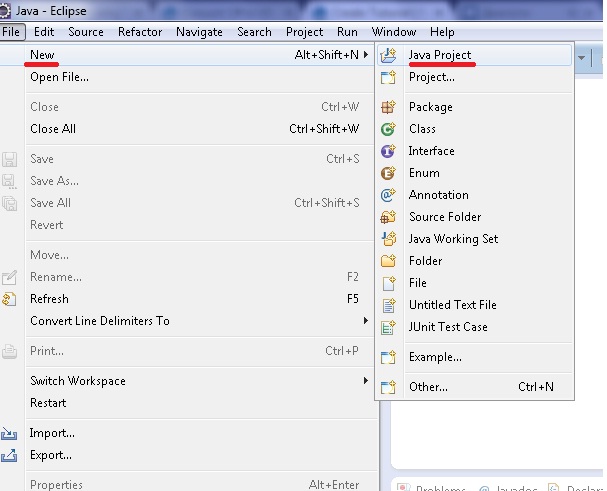607x491 pixels.
Task: Select Java Project in New submenu
Action: [x=475, y=55]
